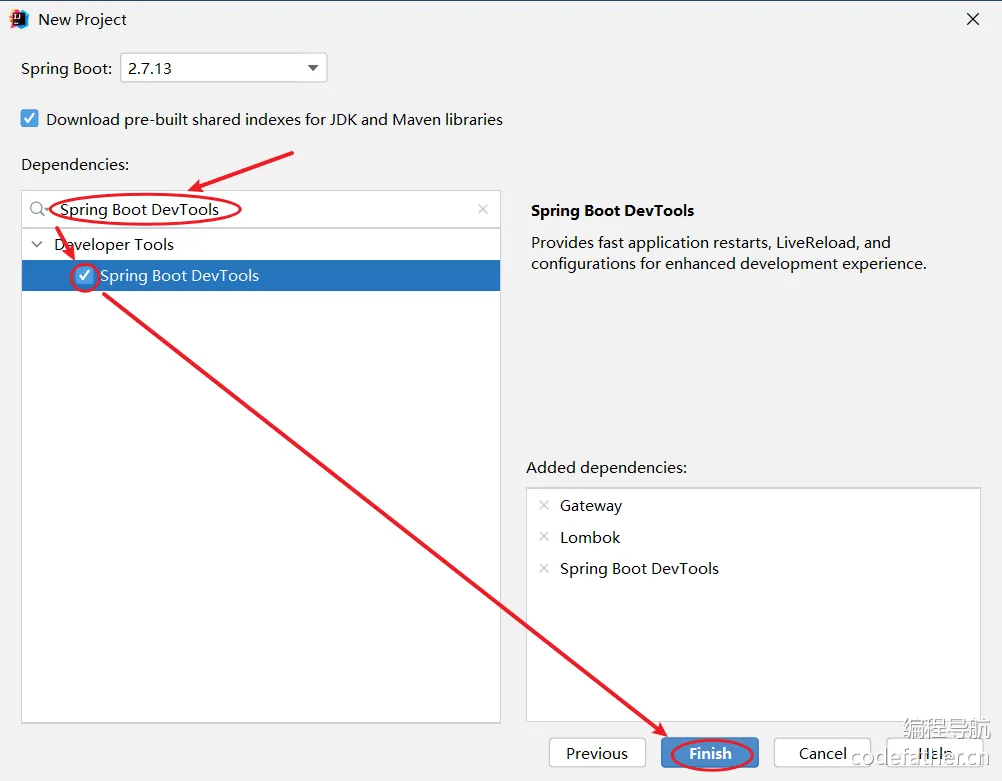
Task: Click the IntelliJ IDEA logo icon
Action: [19, 19]
